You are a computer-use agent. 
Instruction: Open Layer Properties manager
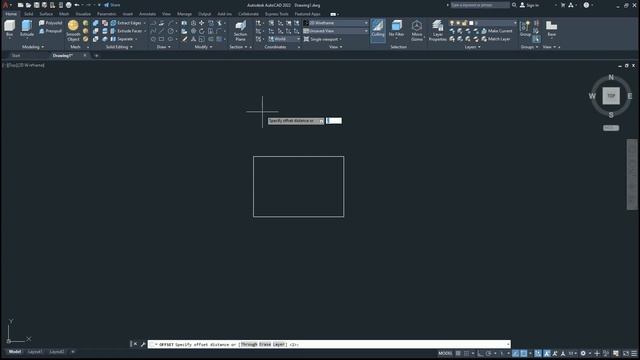tap(438, 31)
